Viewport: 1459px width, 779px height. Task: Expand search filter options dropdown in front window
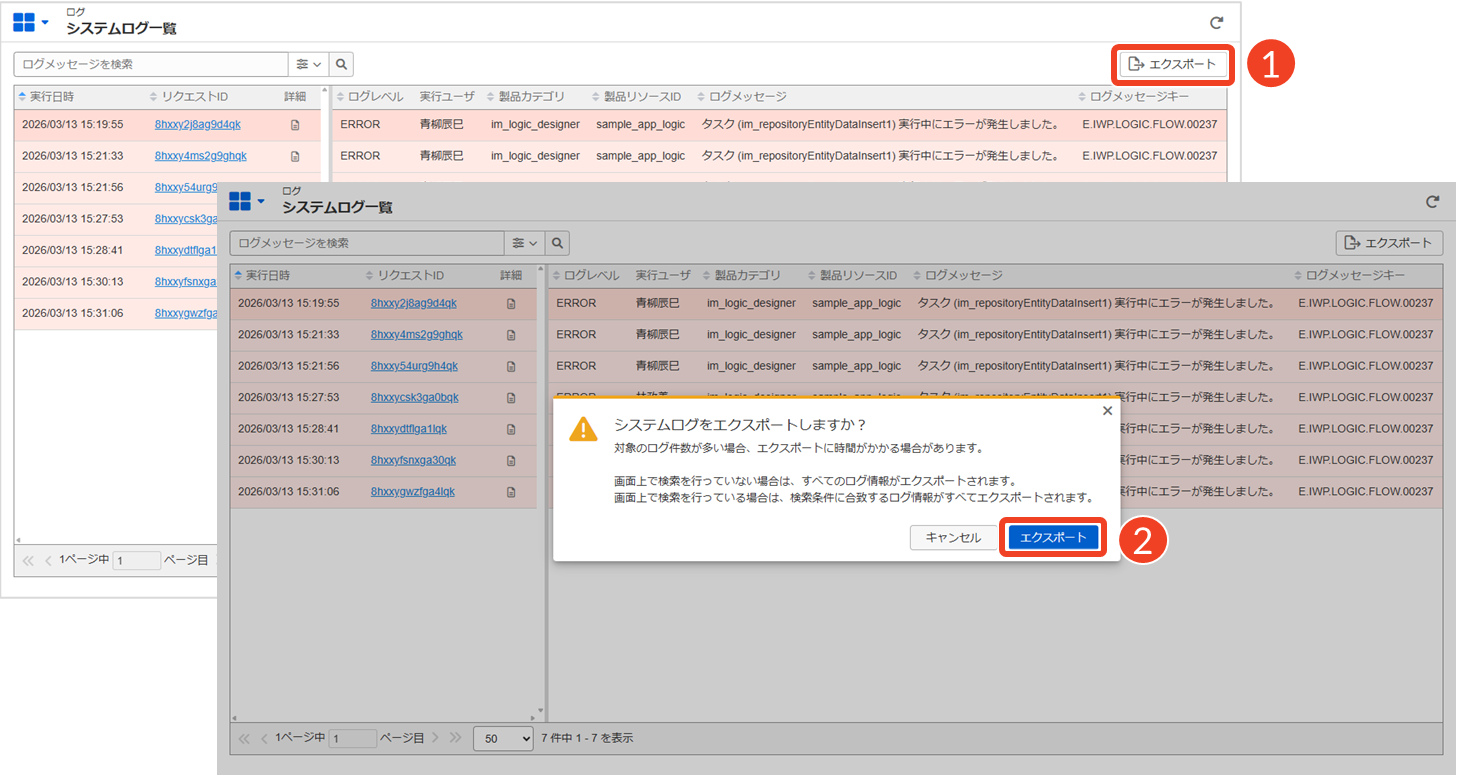click(525, 243)
